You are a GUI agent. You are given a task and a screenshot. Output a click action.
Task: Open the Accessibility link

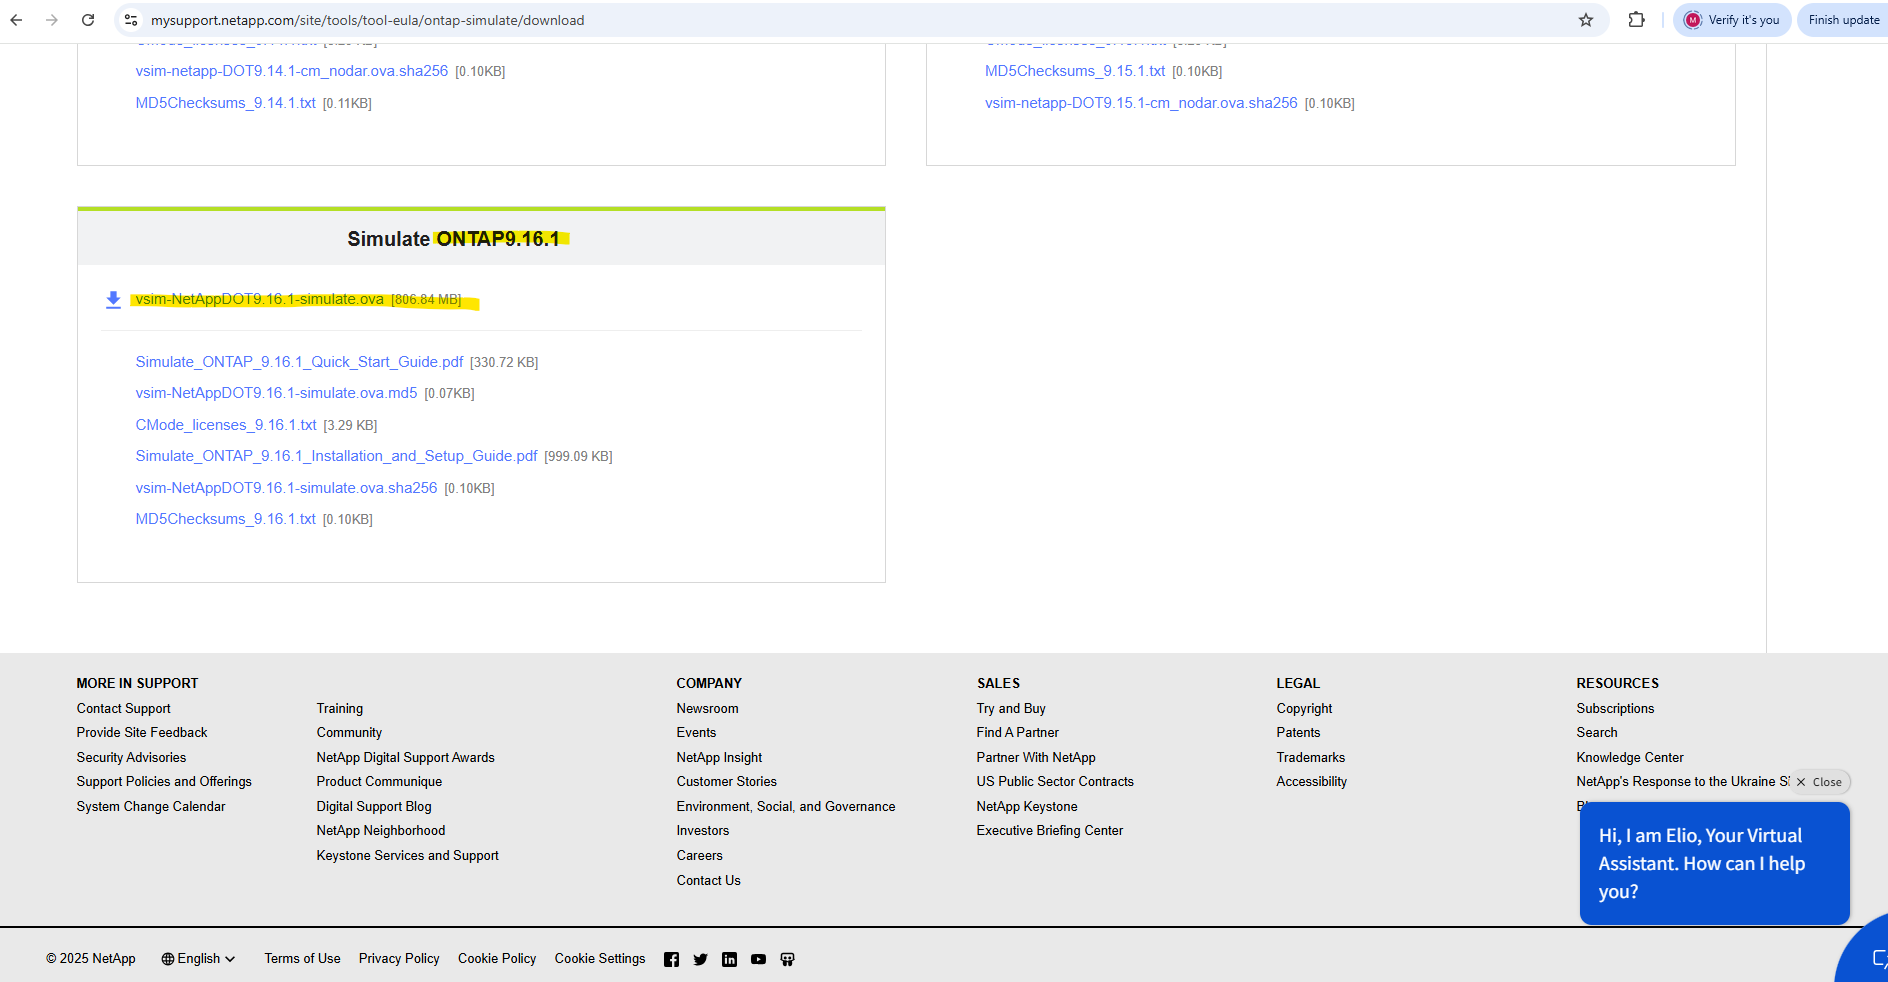click(1311, 781)
